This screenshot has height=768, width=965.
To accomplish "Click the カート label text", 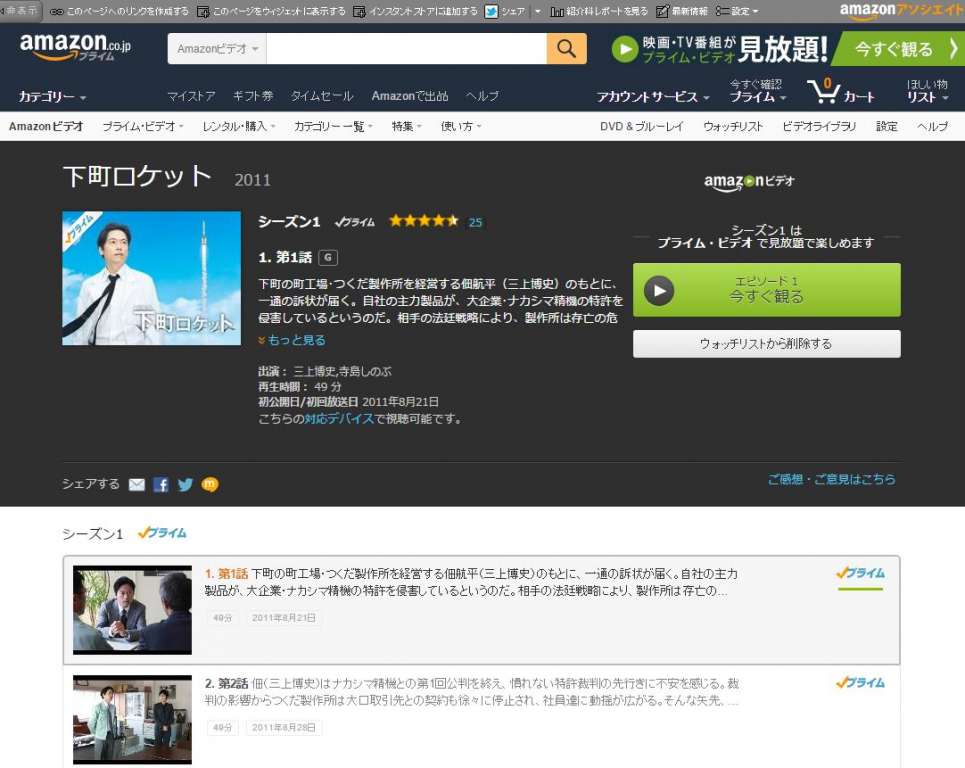I will pos(859,97).
